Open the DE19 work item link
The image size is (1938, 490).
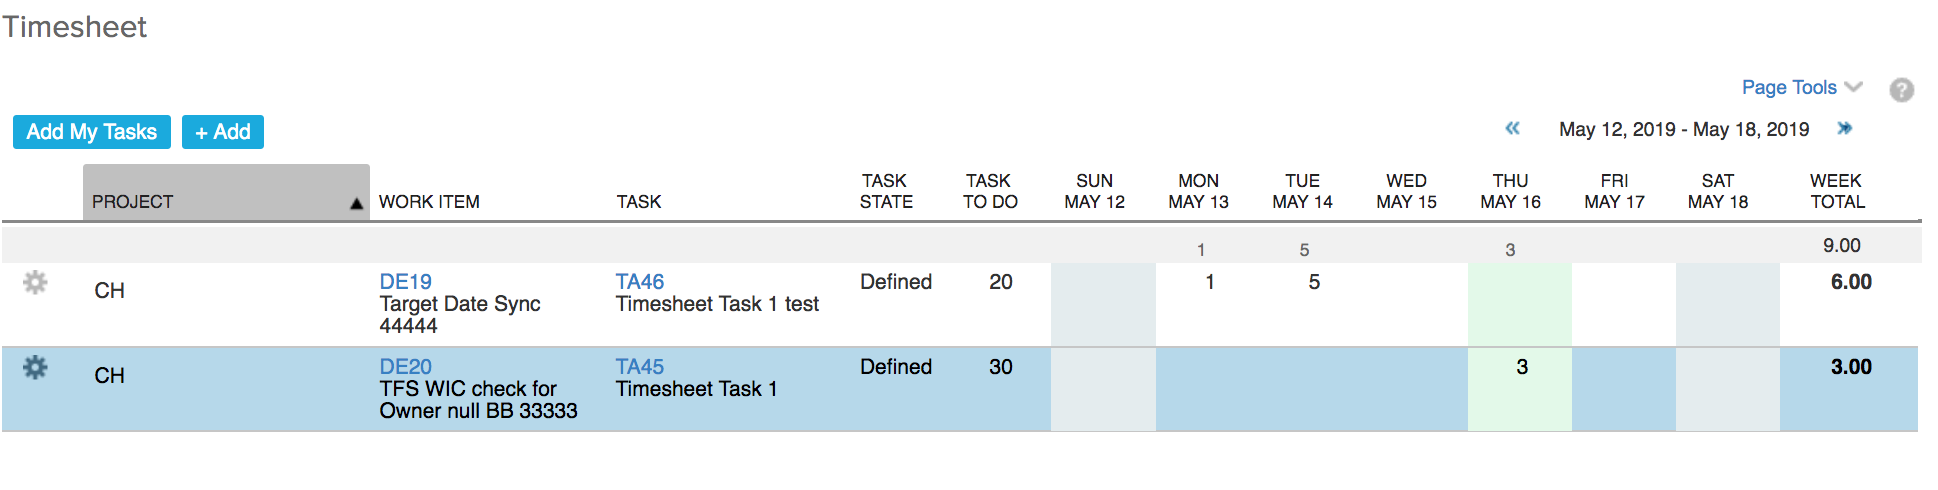click(x=405, y=282)
